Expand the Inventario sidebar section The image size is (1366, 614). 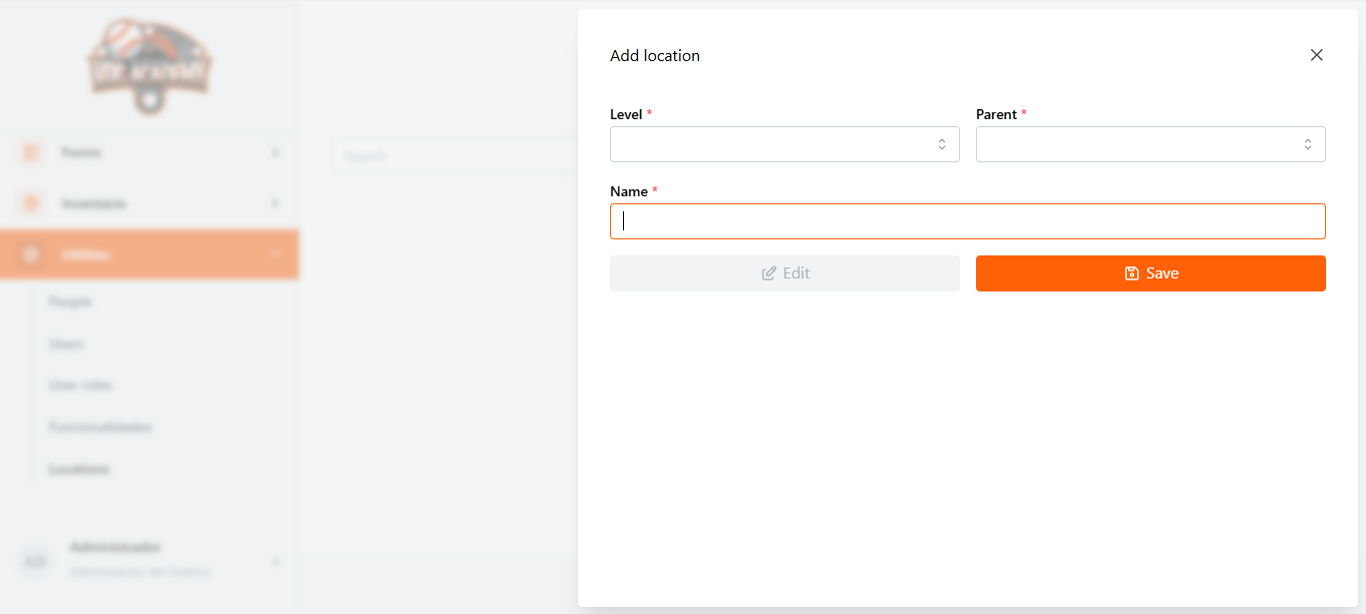coord(149,203)
